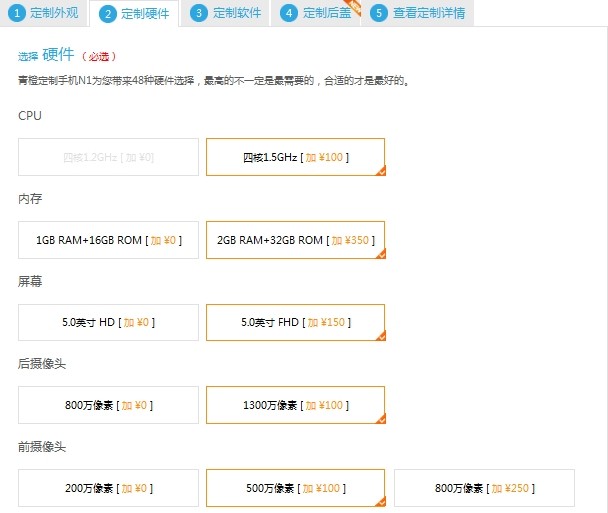The height and width of the screenshot is (513, 608).
Task: Choose the 800万像素 front camera for ¥250
Action: [484, 488]
